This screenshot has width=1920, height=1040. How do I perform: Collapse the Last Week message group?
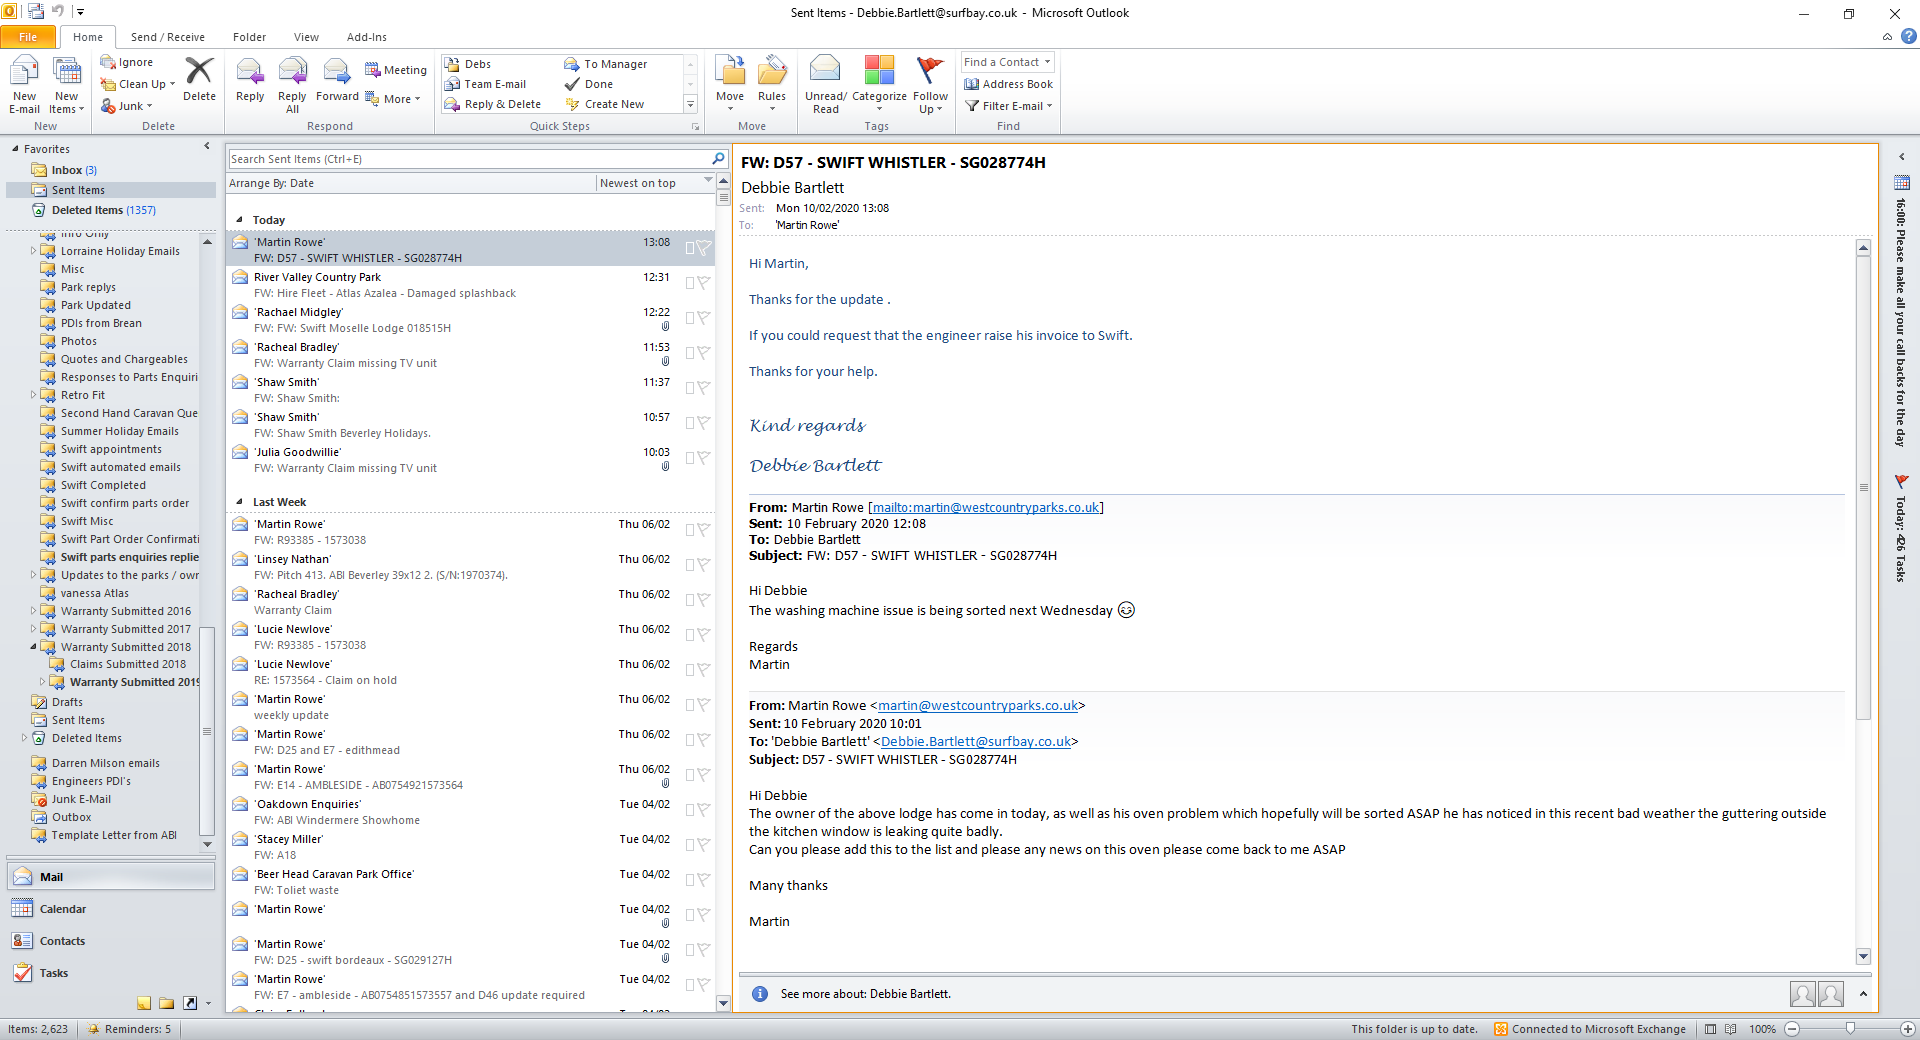[x=239, y=502]
